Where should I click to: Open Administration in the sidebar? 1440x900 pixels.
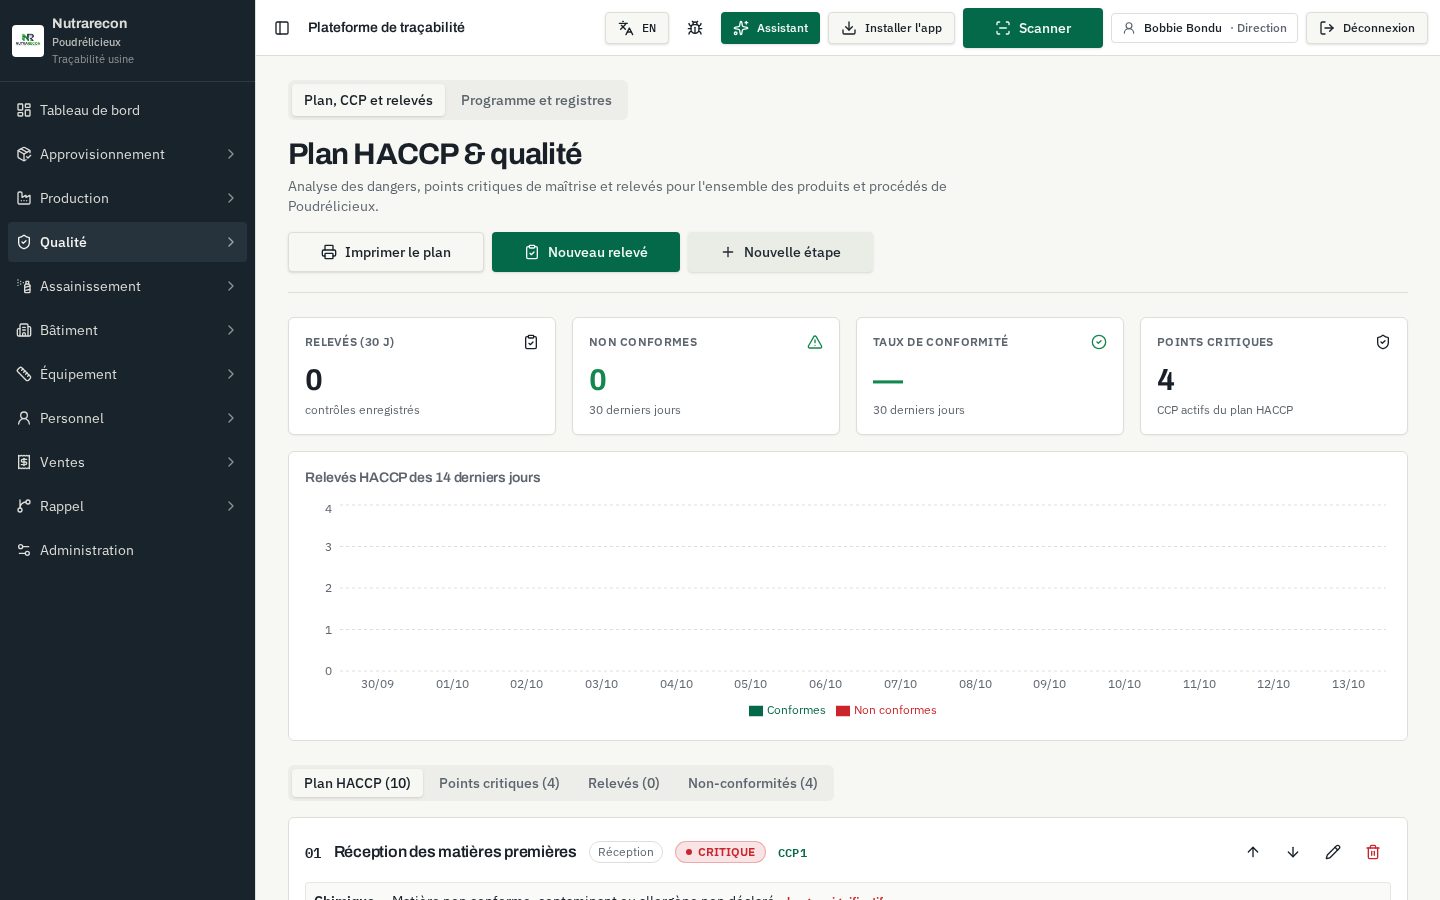click(x=127, y=550)
